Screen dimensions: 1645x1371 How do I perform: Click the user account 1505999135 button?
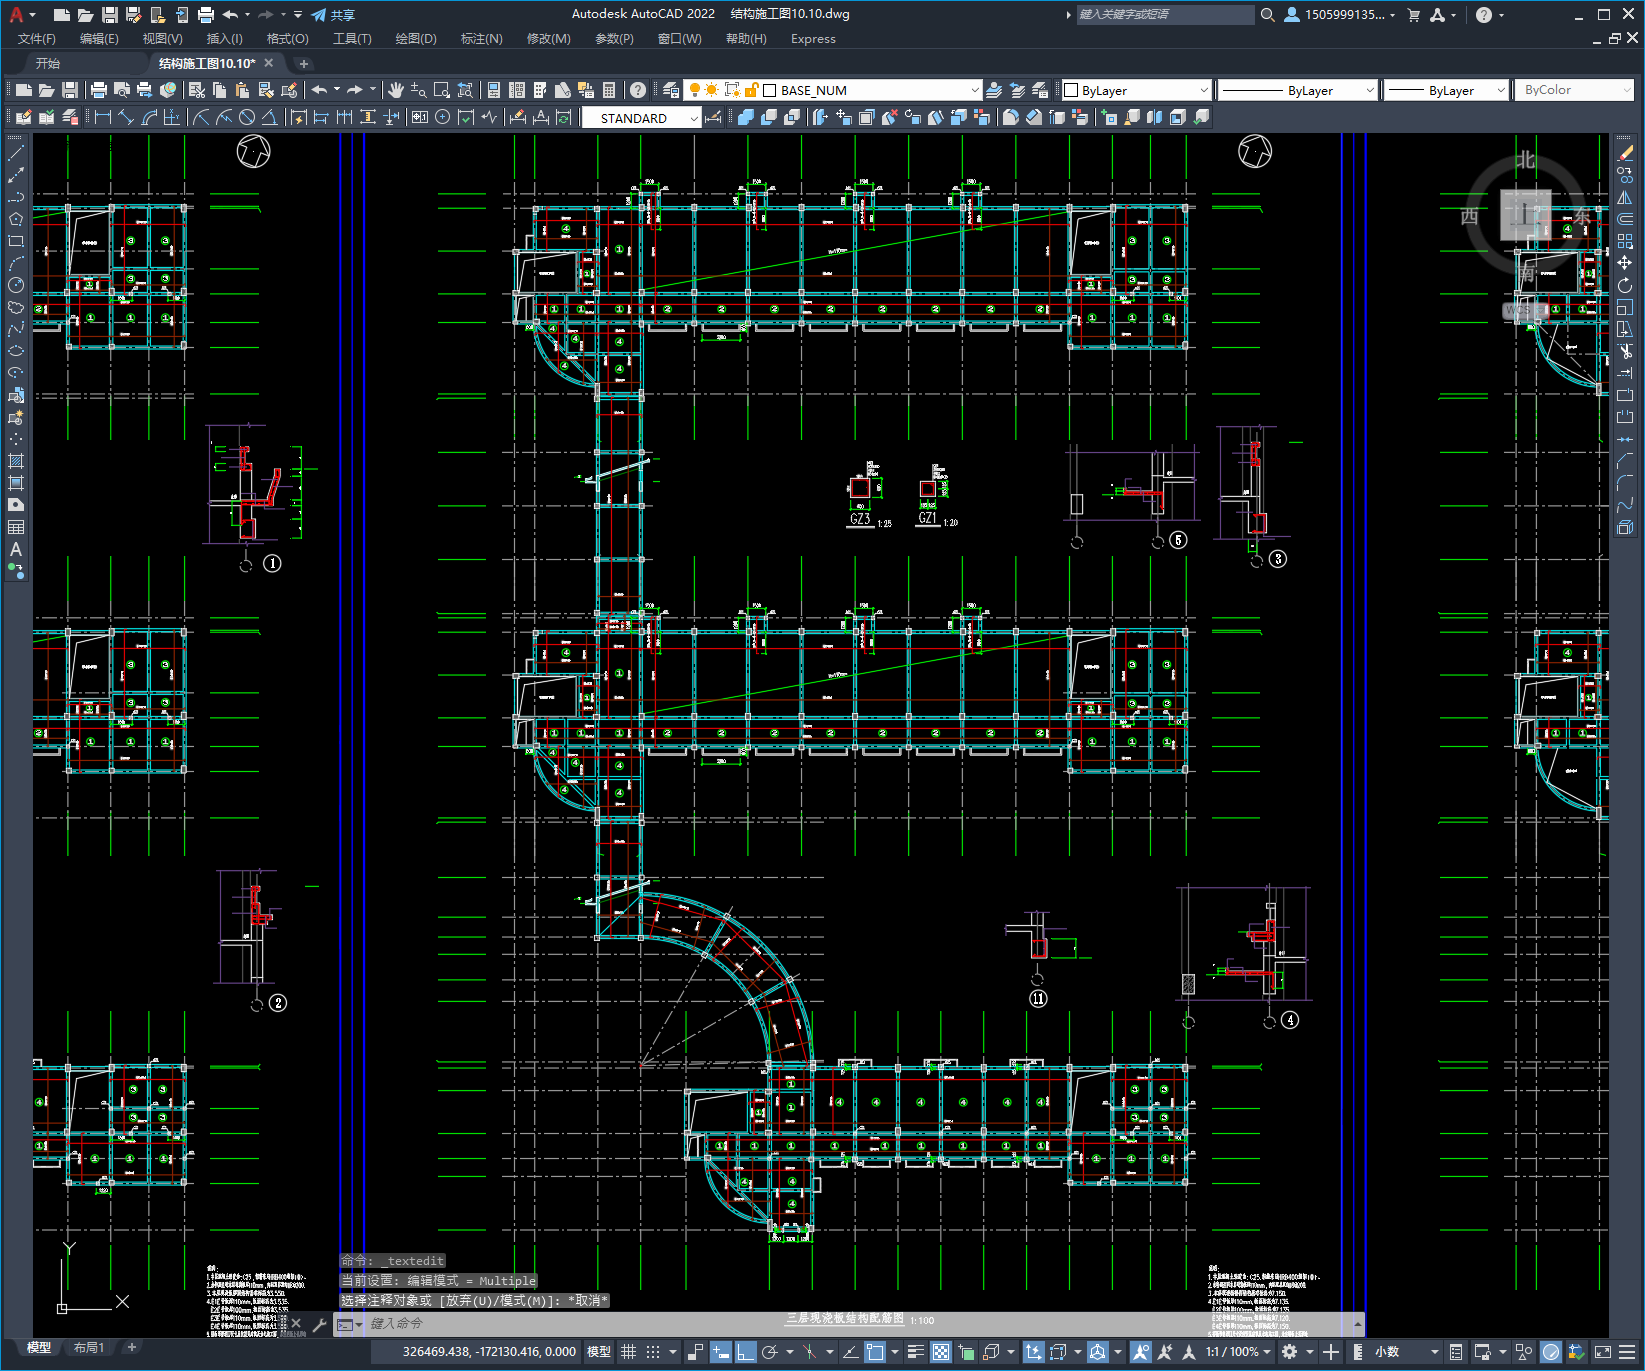point(1339,15)
